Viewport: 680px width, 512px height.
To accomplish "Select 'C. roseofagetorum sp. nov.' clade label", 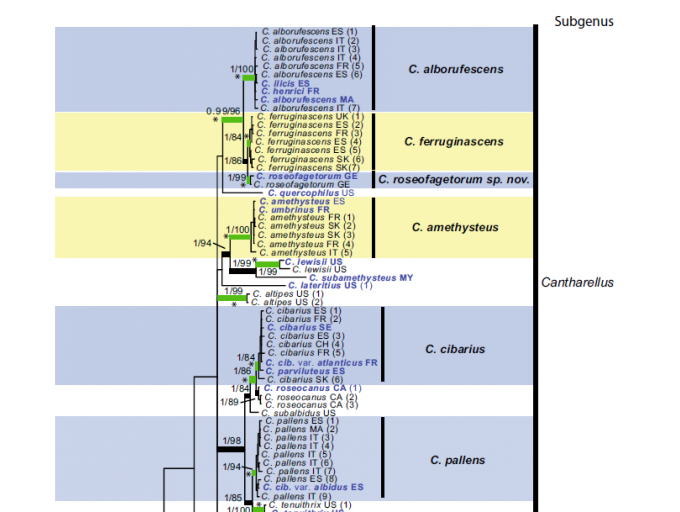I will (454, 179).
